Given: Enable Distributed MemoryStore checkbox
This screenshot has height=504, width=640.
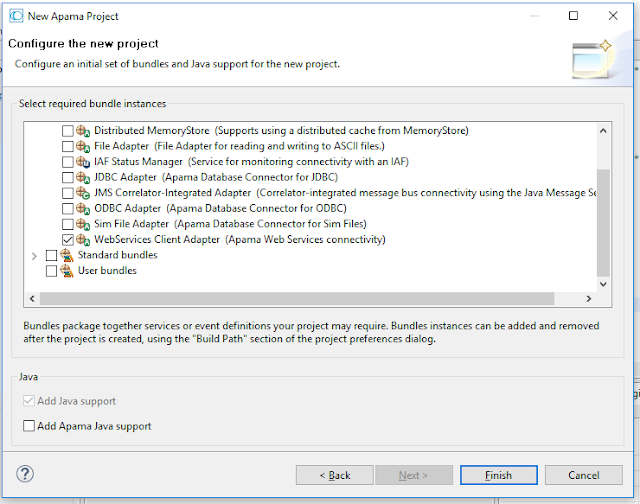Looking at the screenshot, I should coord(68,131).
